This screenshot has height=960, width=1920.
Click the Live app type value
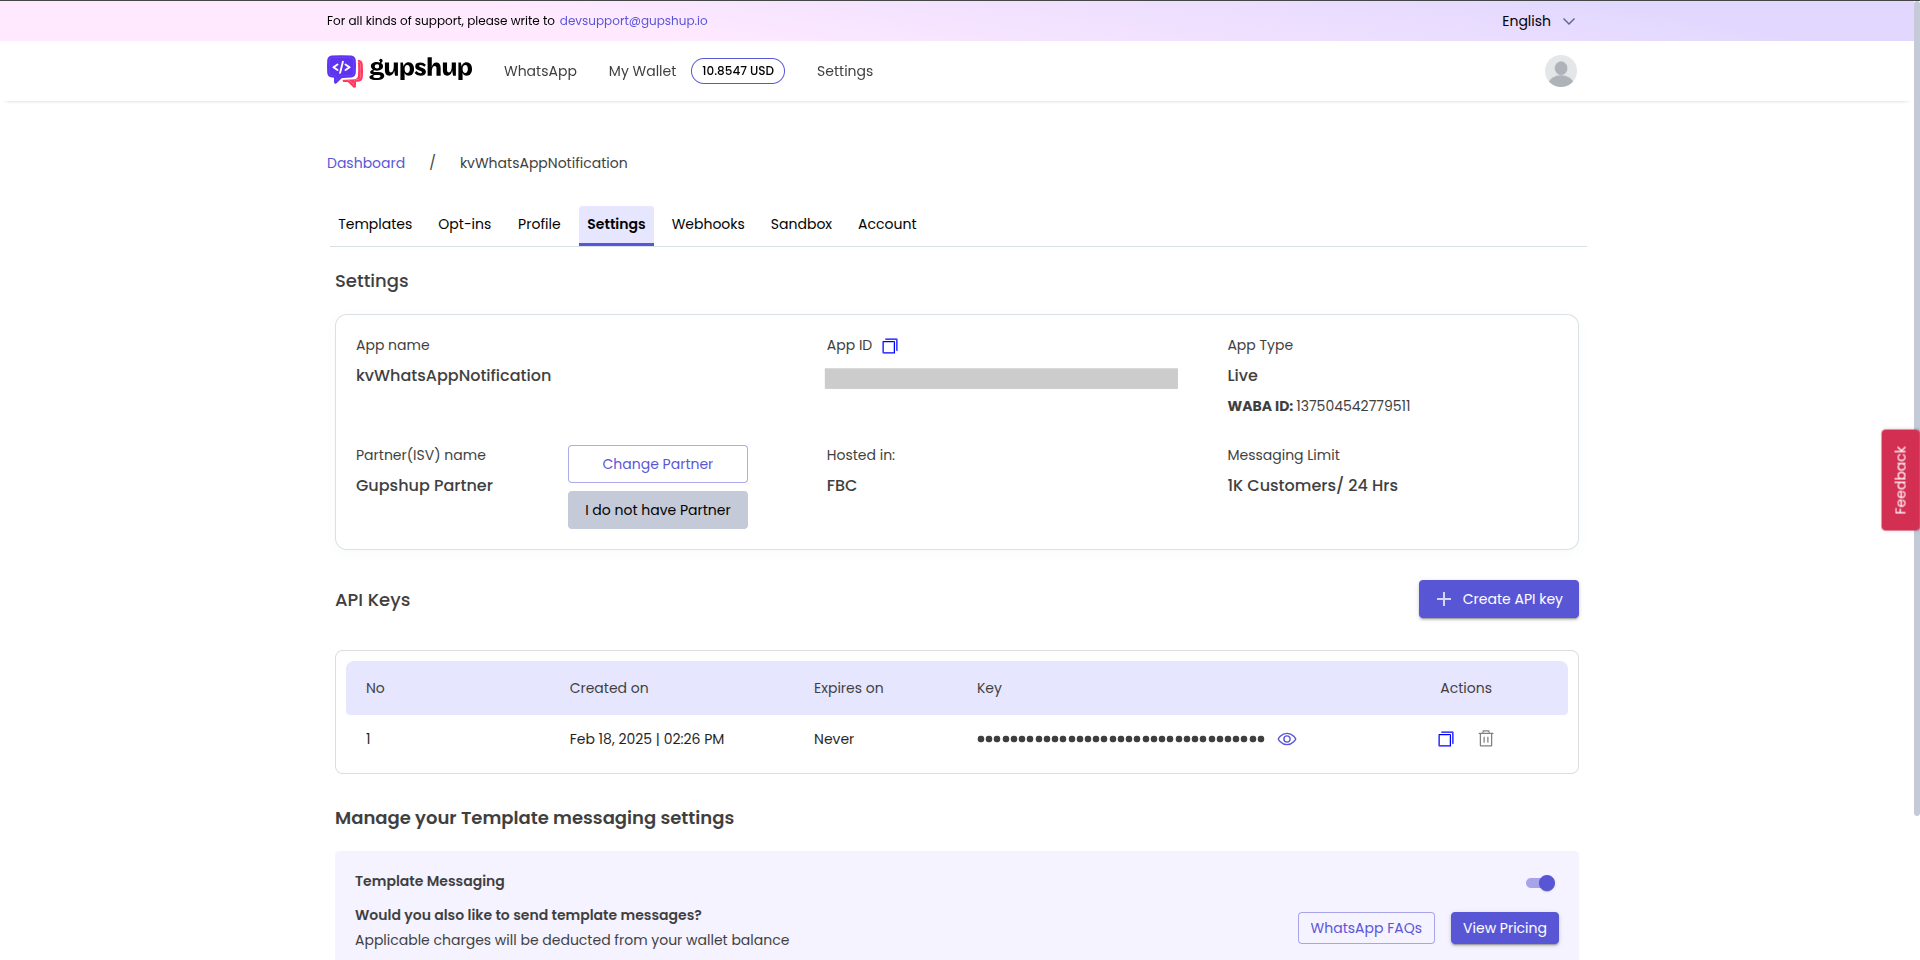click(1242, 376)
